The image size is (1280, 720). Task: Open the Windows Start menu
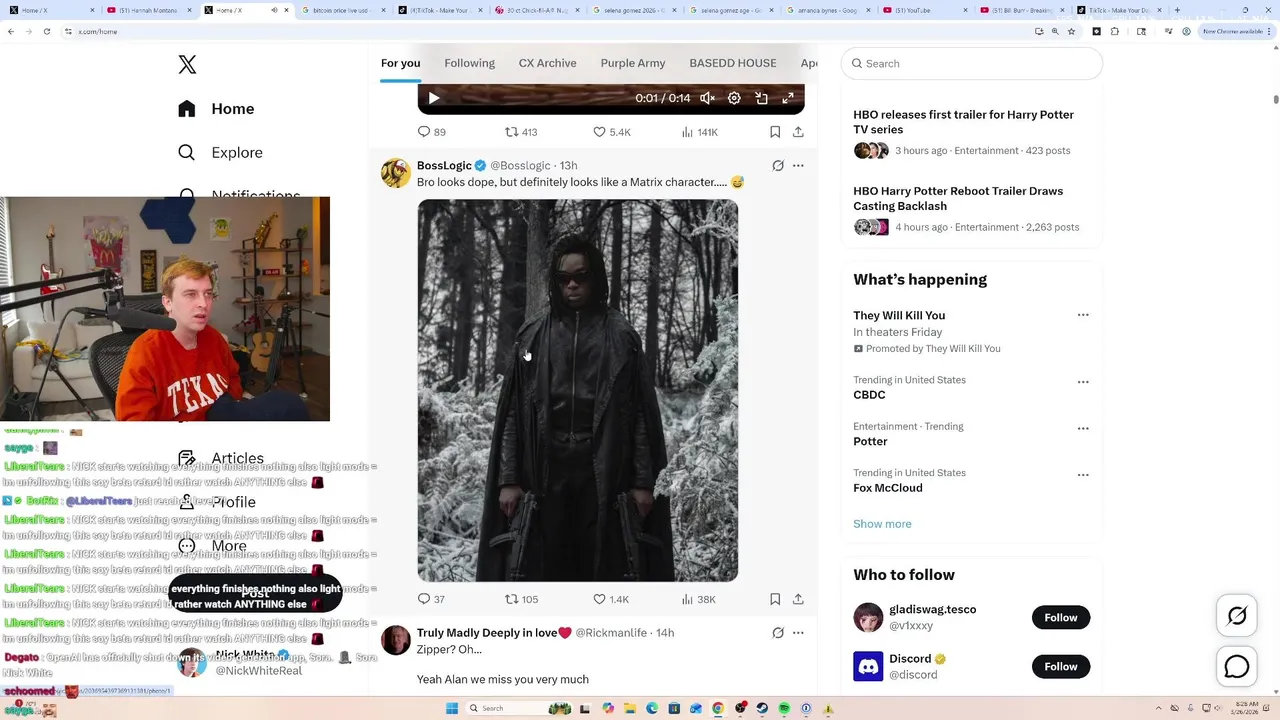tap(452, 708)
